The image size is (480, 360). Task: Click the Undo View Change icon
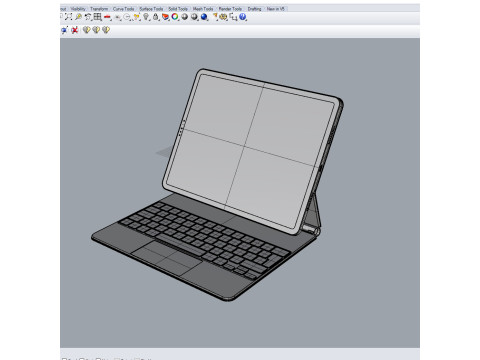(x=88, y=17)
